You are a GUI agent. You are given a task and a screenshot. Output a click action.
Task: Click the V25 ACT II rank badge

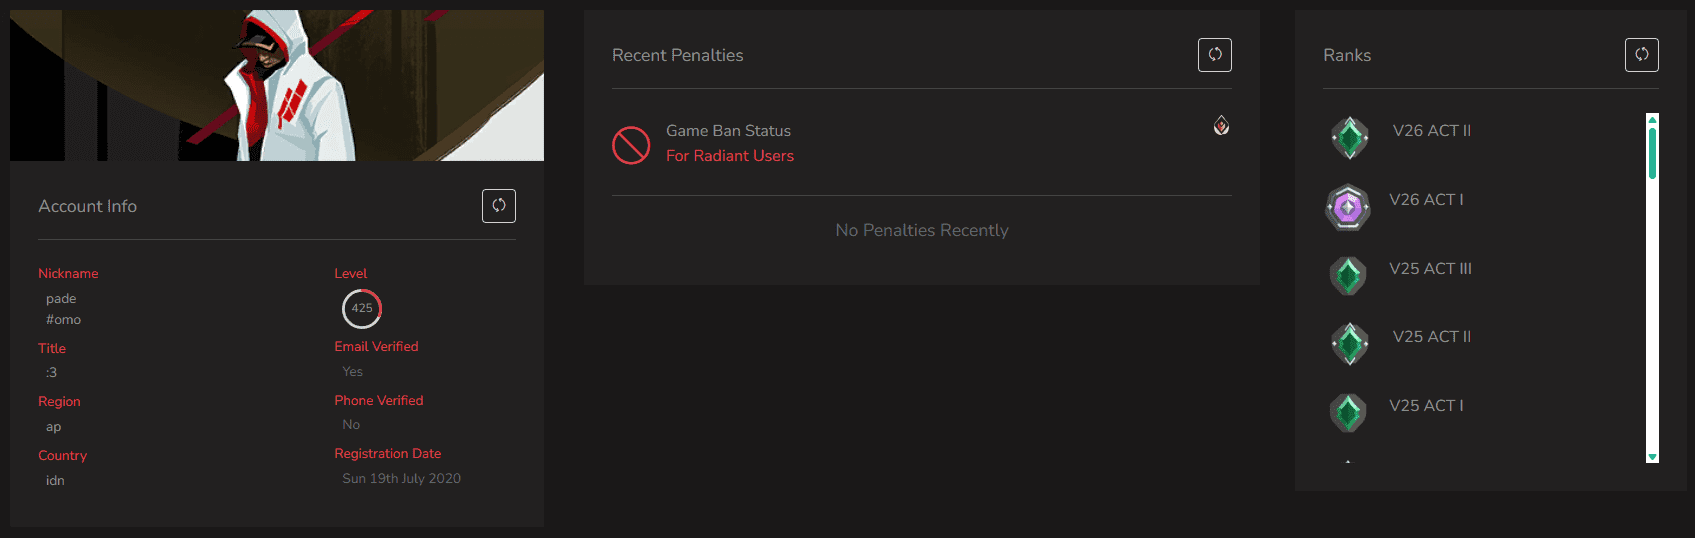(x=1349, y=344)
